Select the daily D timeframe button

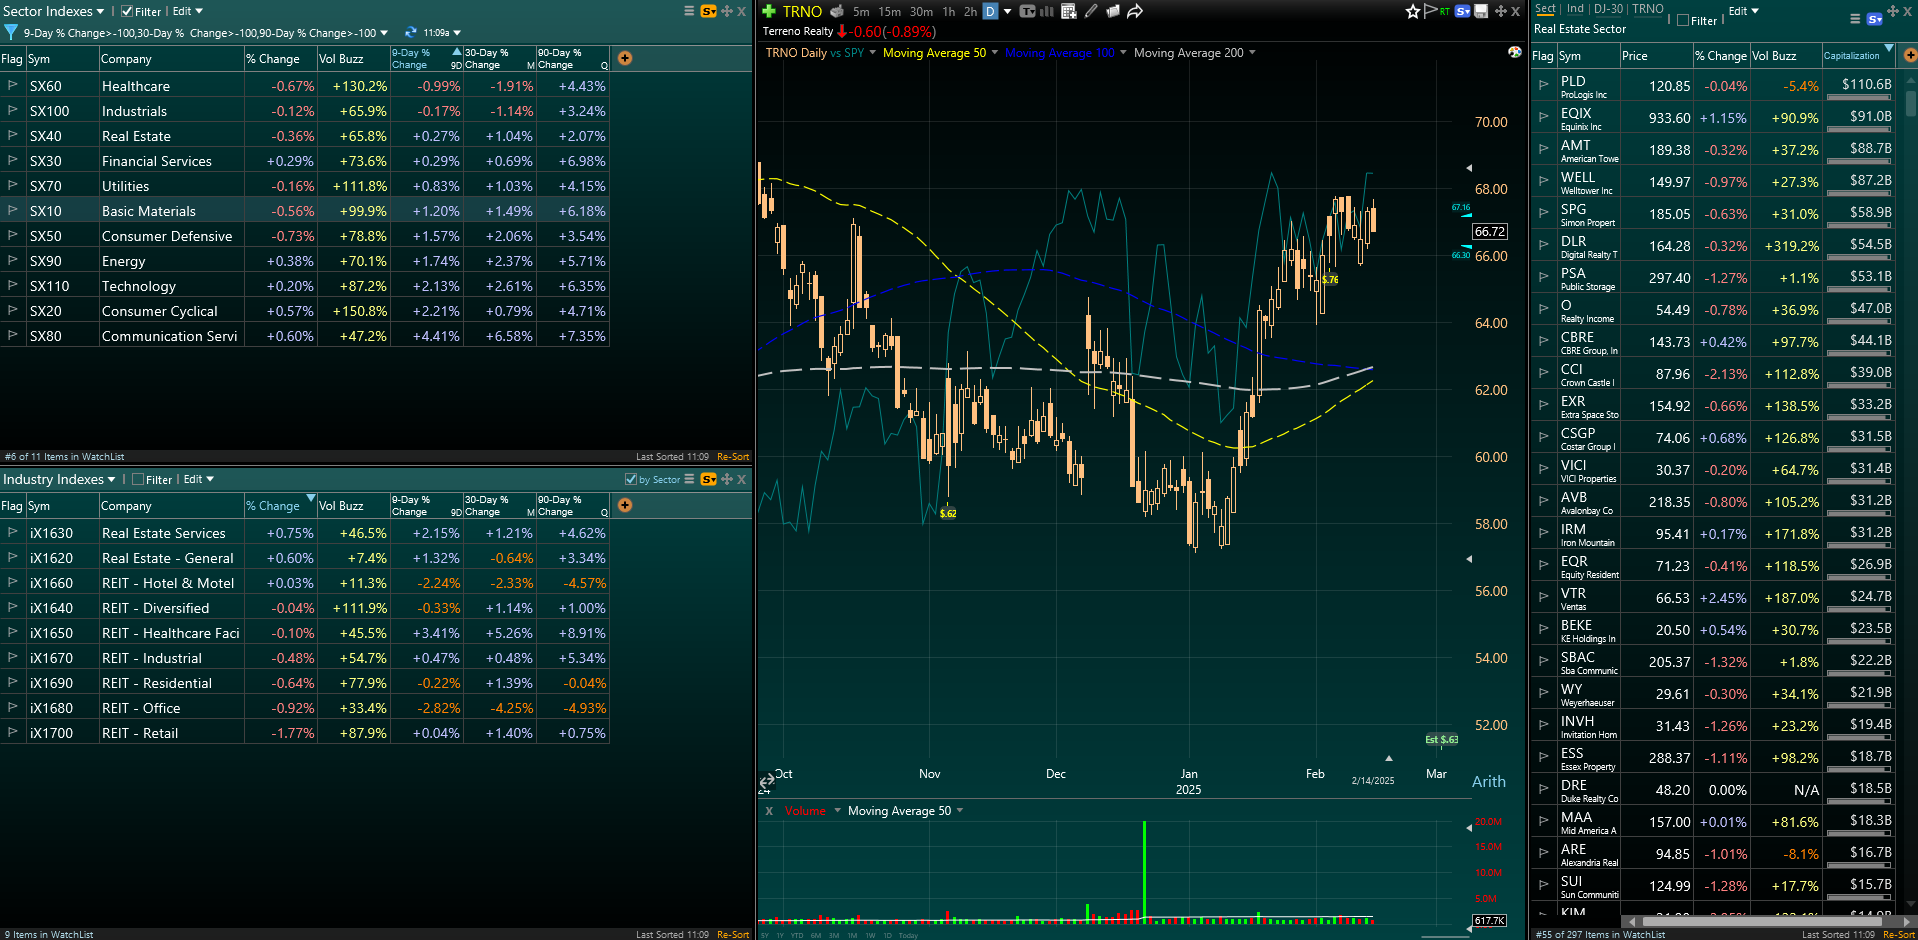pyautogui.click(x=990, y=11)
